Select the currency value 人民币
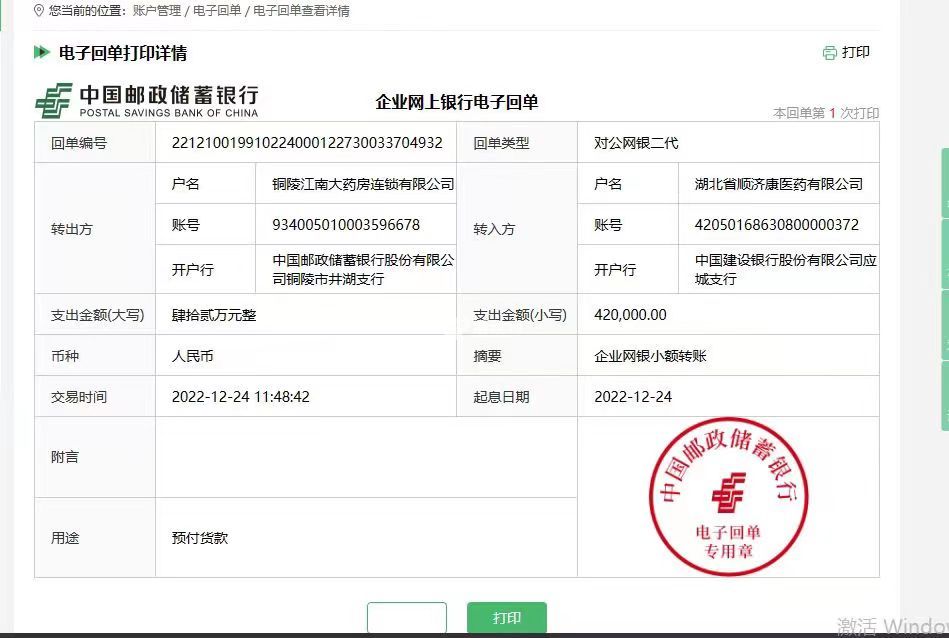The image size is (949, 638). (193, 356)
